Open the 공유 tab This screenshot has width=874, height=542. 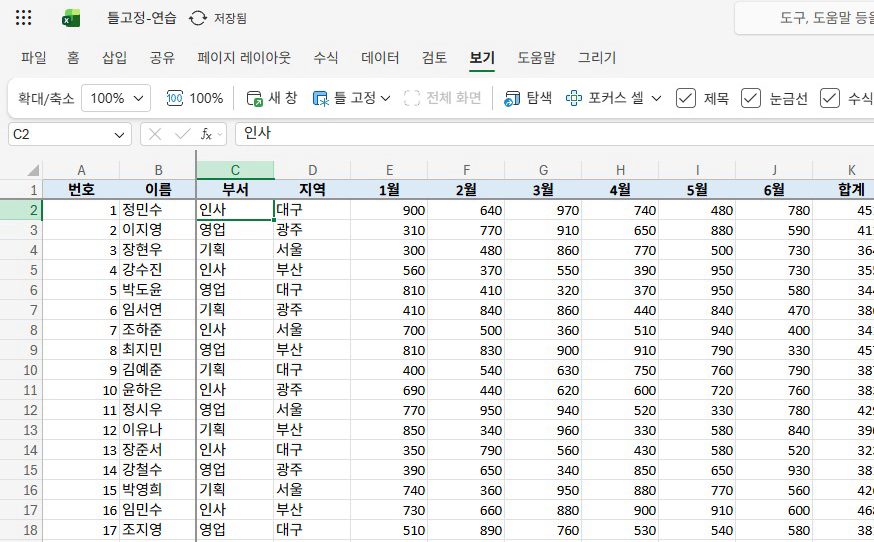162,57
